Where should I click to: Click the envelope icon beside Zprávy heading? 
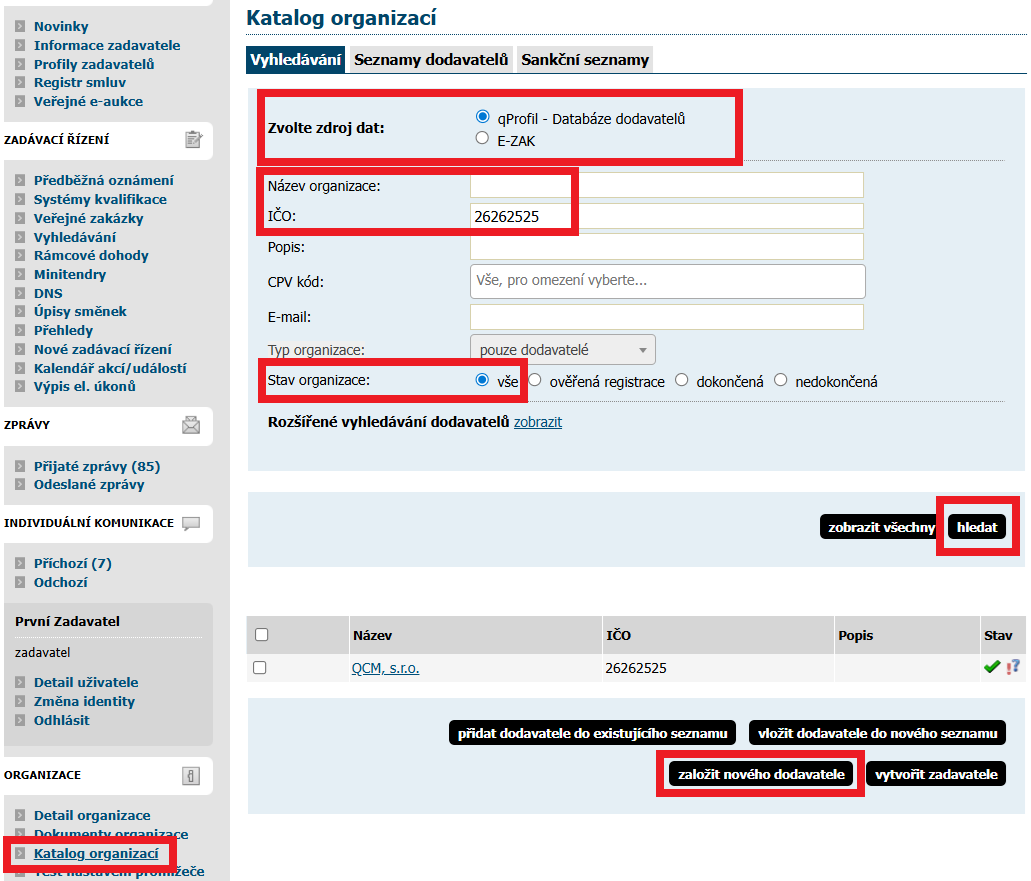[191, 425]
